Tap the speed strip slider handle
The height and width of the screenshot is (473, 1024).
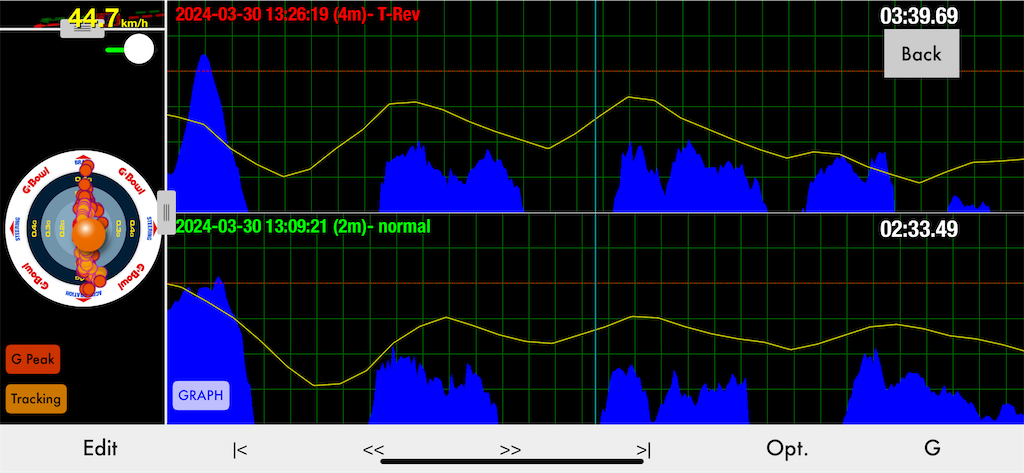click(82, 28)
